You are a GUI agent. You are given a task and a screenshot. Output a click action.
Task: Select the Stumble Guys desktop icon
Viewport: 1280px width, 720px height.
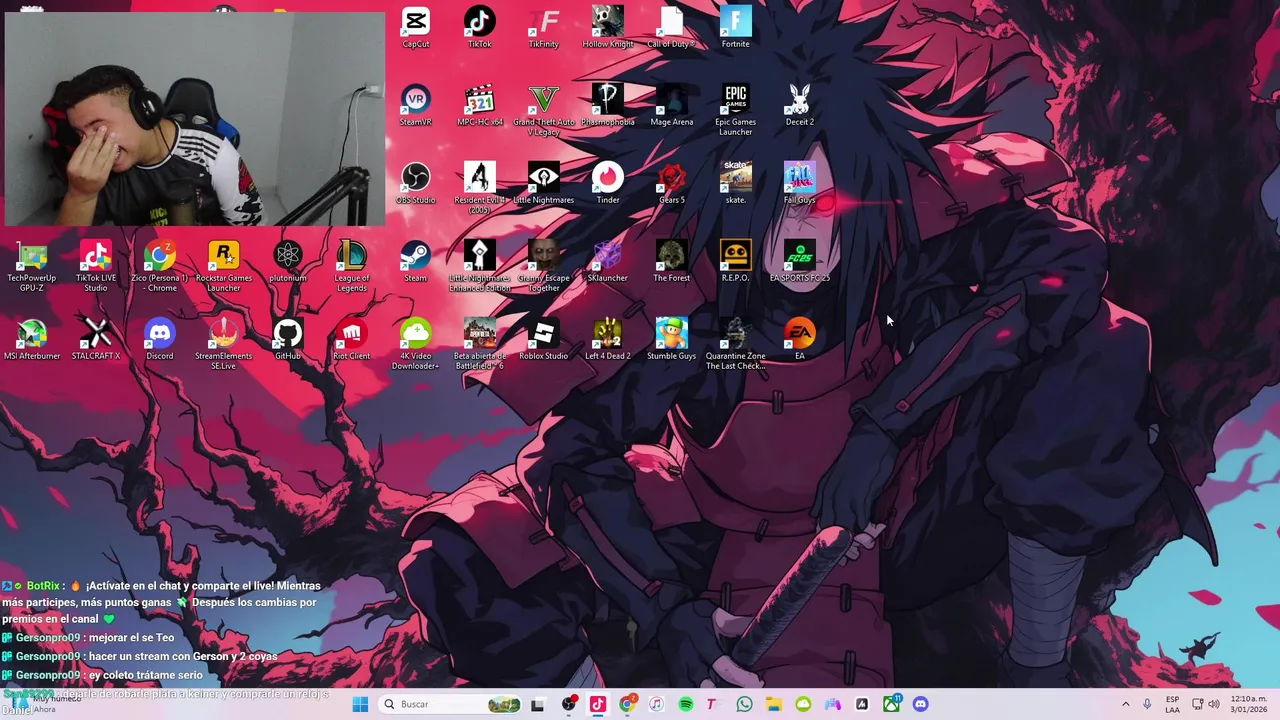click(x=672, y=339)
